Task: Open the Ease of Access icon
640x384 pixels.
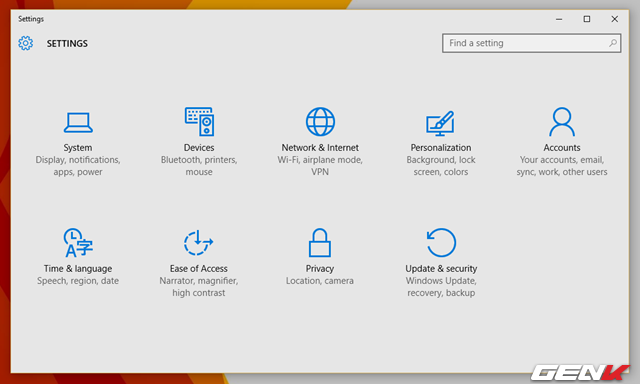Action: [x=198, y=242]
